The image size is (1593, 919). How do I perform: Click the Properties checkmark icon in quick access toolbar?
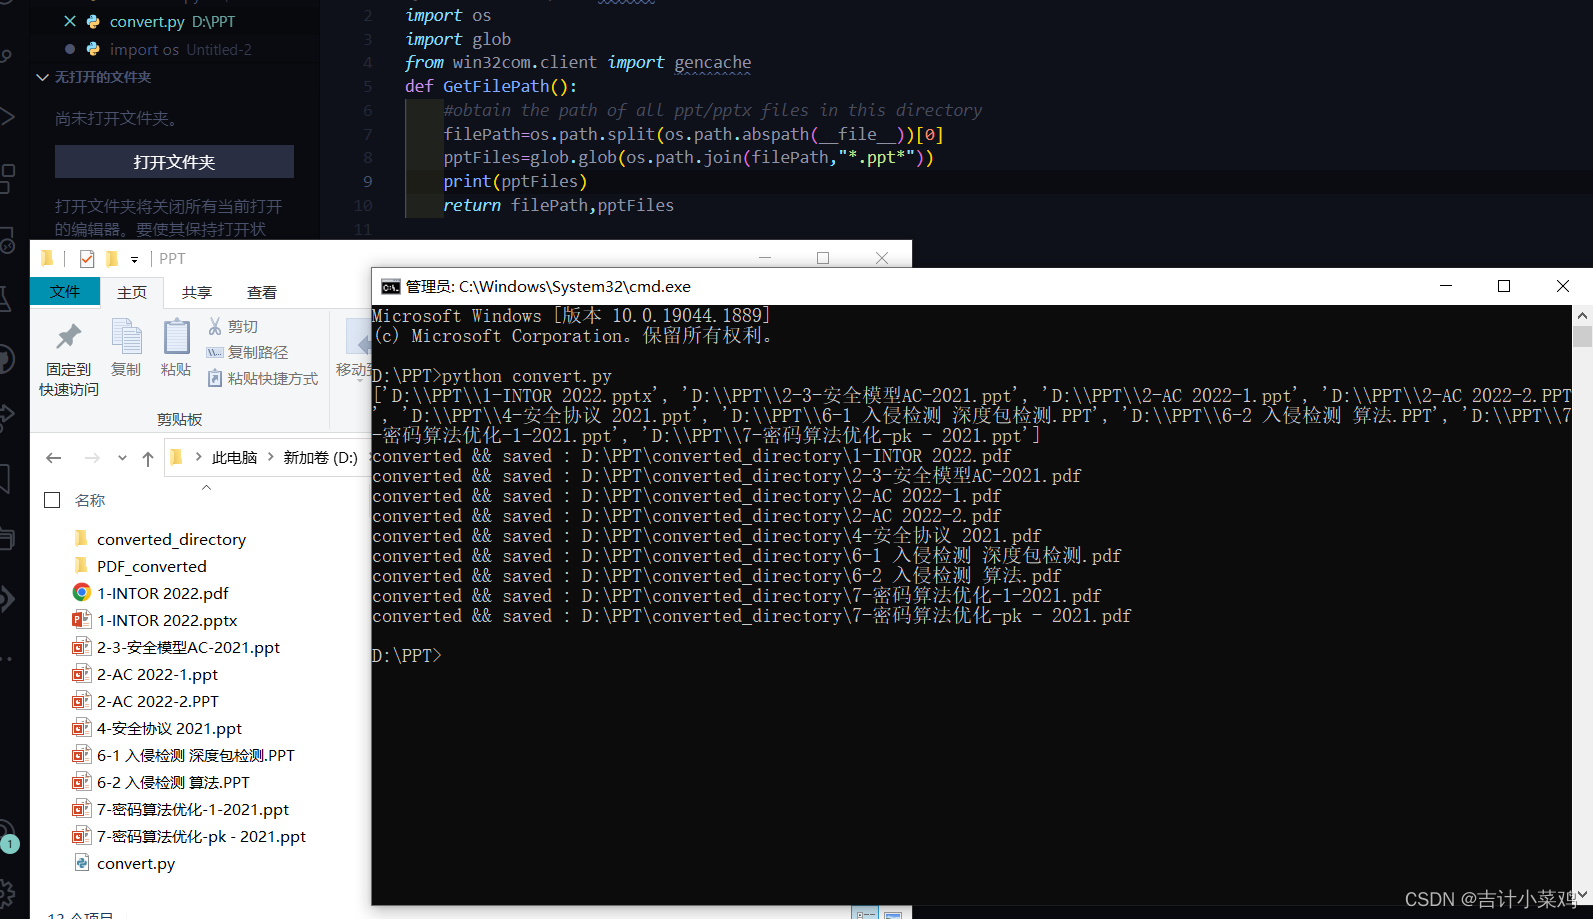(x=87, y=259)
